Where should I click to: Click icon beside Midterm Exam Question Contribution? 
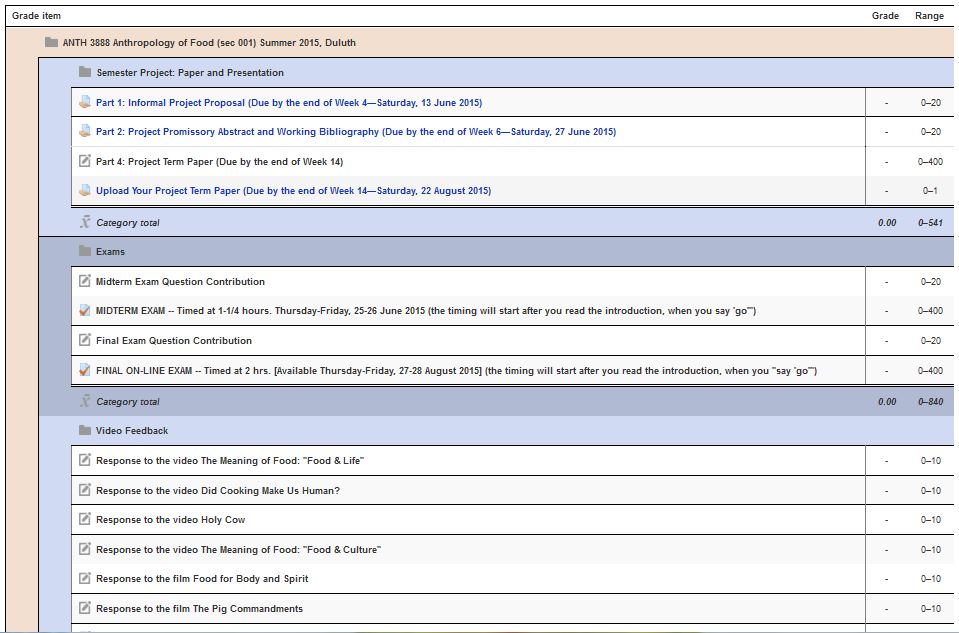84,281
